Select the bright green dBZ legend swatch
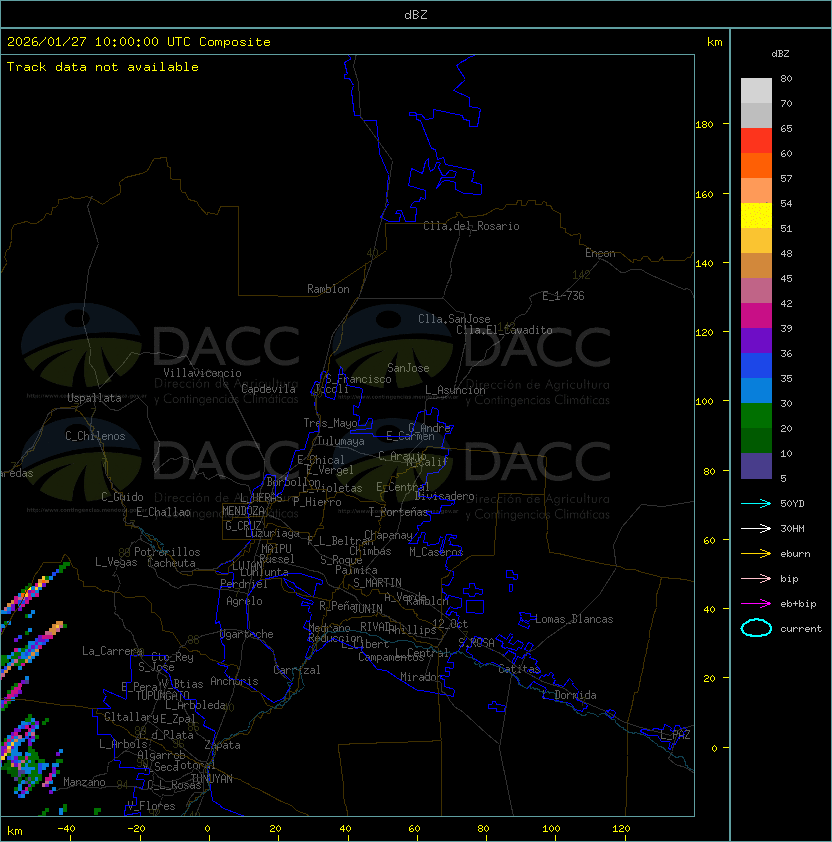 click(756, 416)
